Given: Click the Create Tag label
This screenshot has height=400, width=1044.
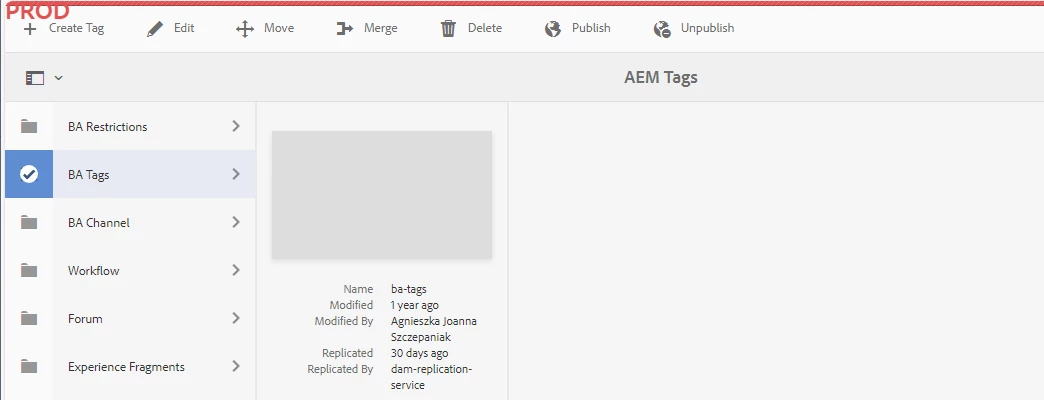Looking at the screenshot, I should click(77, 28).
